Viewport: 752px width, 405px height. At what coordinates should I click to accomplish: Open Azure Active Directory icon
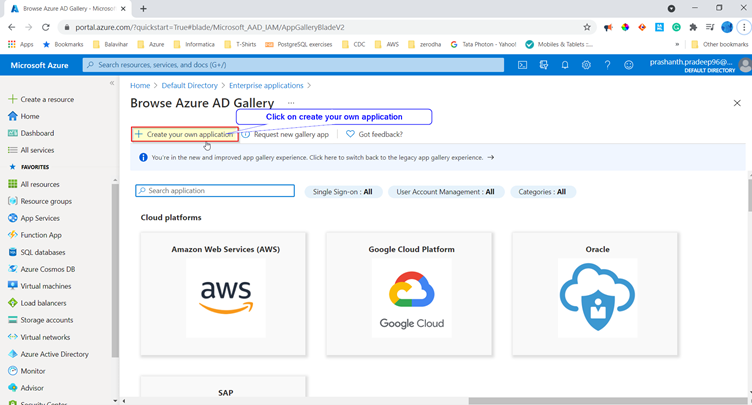(x=13, y=354)
